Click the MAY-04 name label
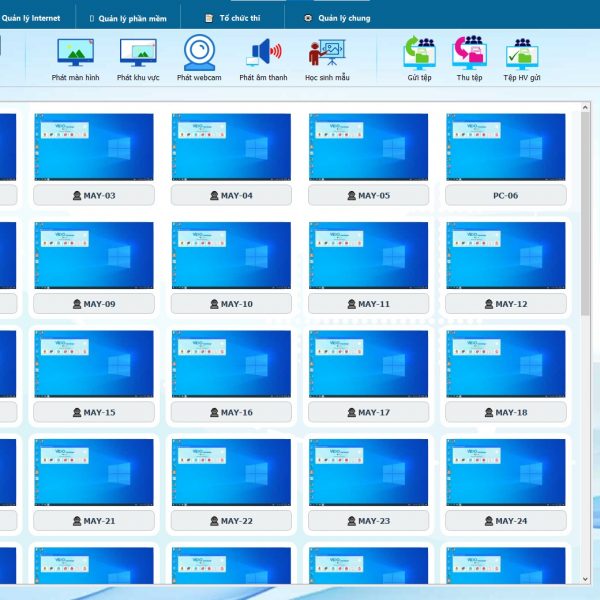The height and width of the screenshot is (600, 600). (x=232, y=196)
